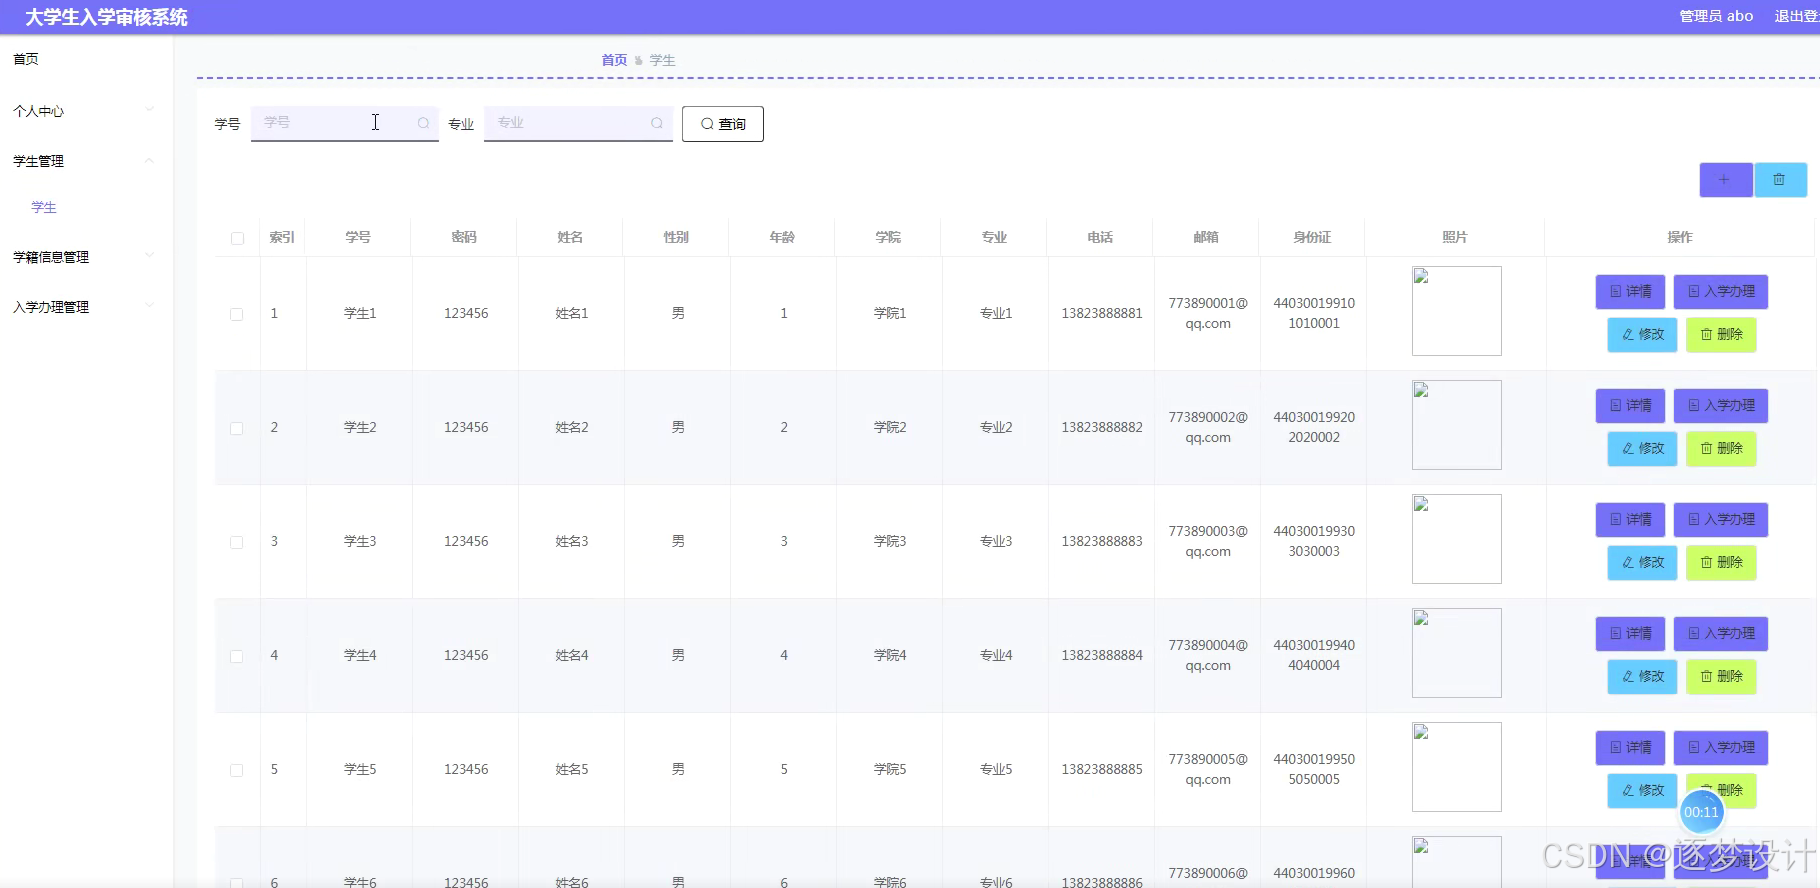Click the plus add-student icon button

point(1725,180)
